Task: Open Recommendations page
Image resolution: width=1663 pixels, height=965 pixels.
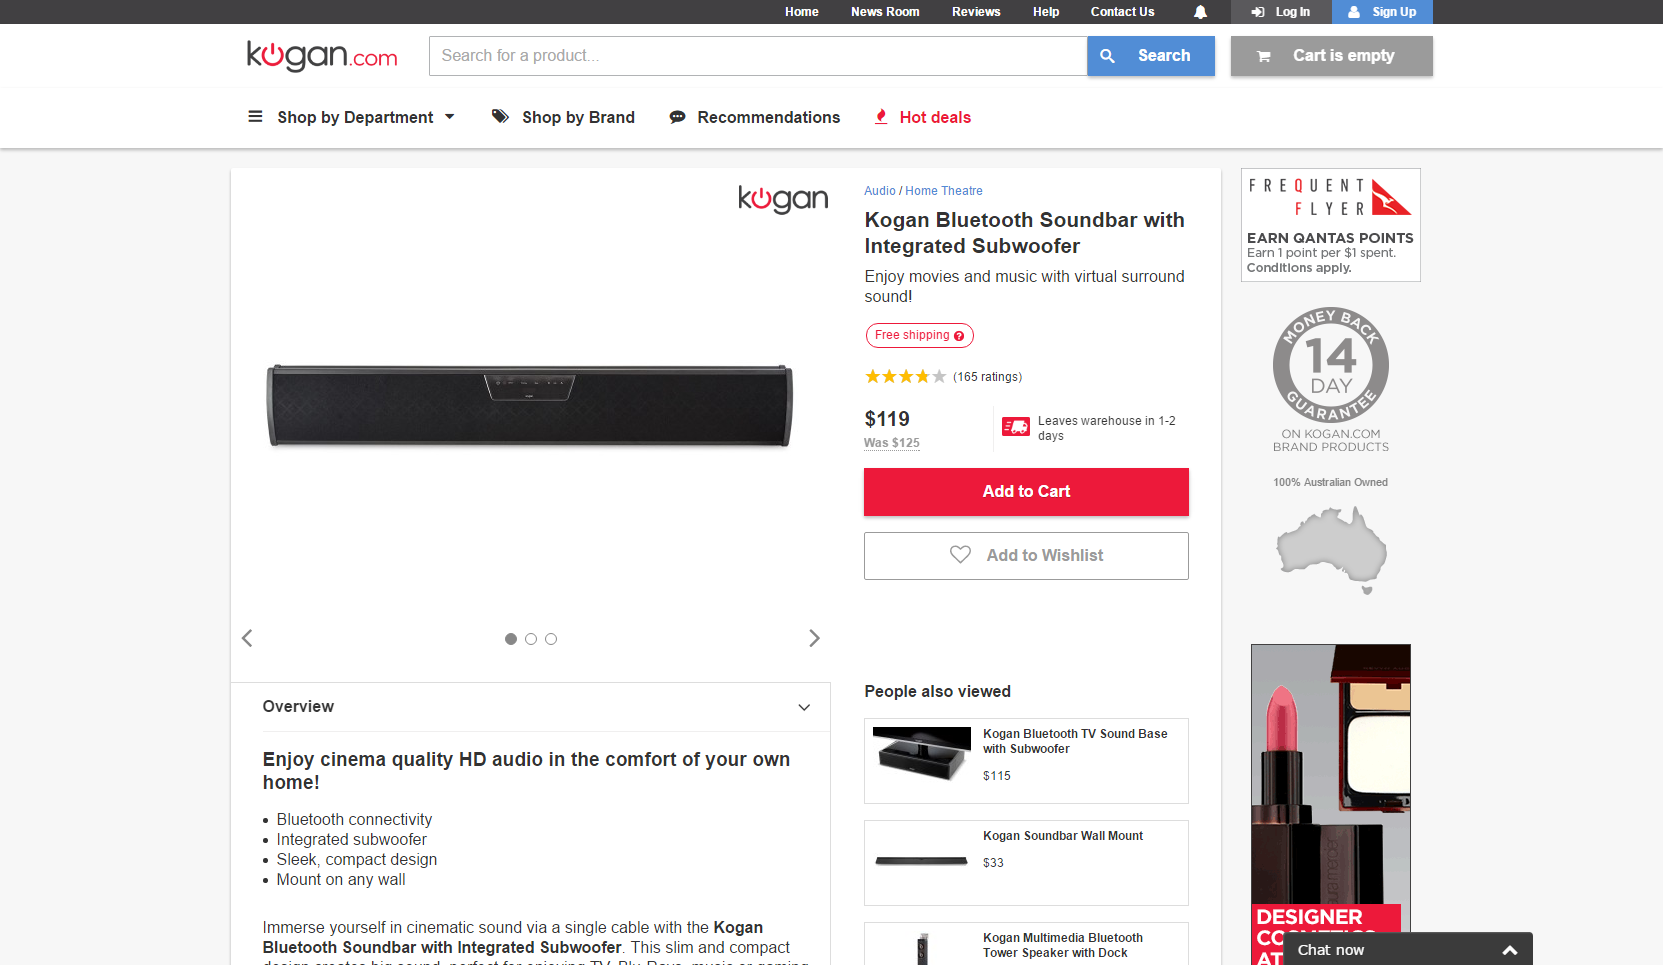Action: [x=769, y=117]
